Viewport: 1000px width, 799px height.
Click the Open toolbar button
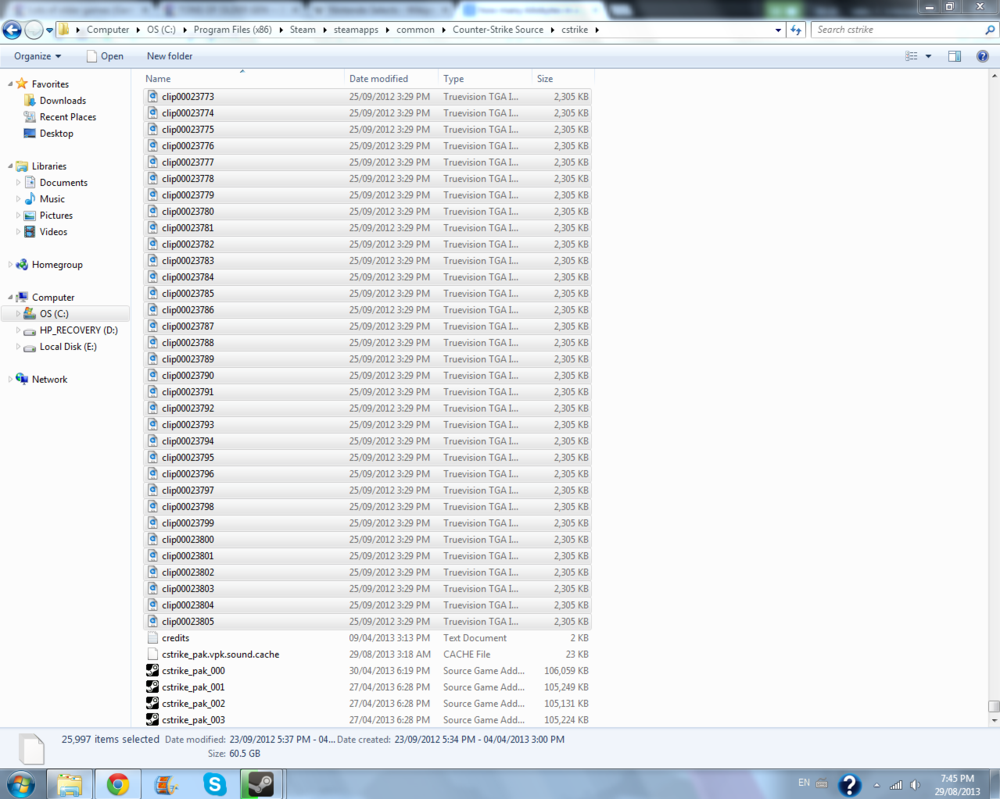105,56
